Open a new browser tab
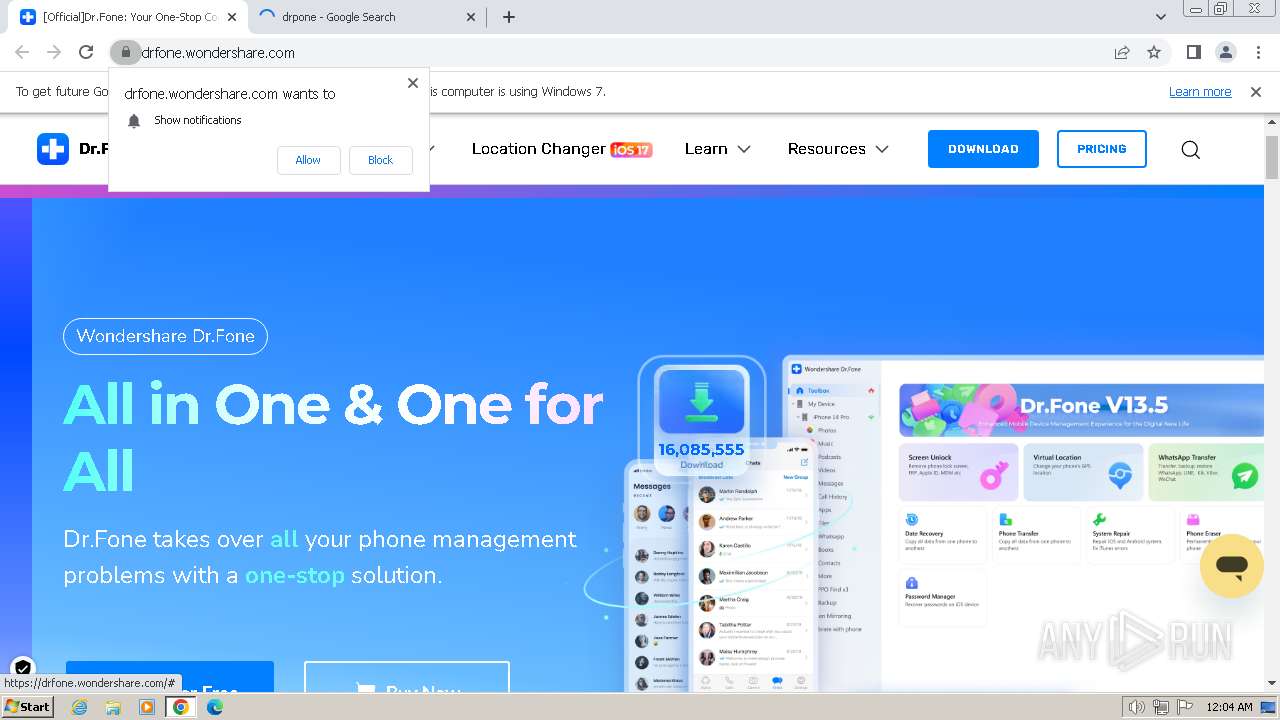 pos(508,17)
